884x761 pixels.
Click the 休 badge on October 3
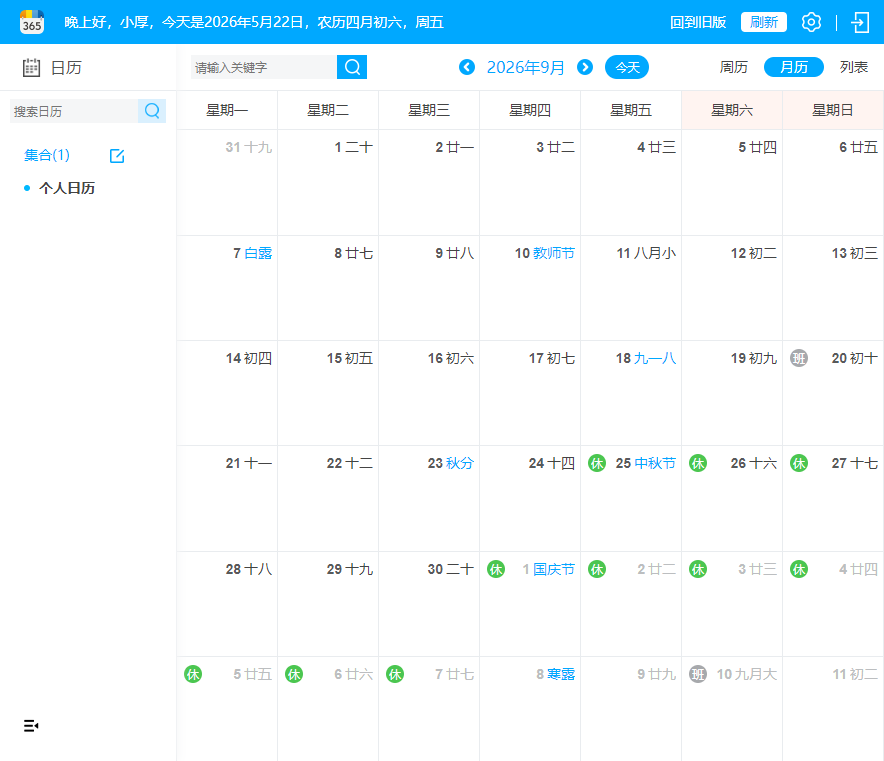[x=698, y=569]
